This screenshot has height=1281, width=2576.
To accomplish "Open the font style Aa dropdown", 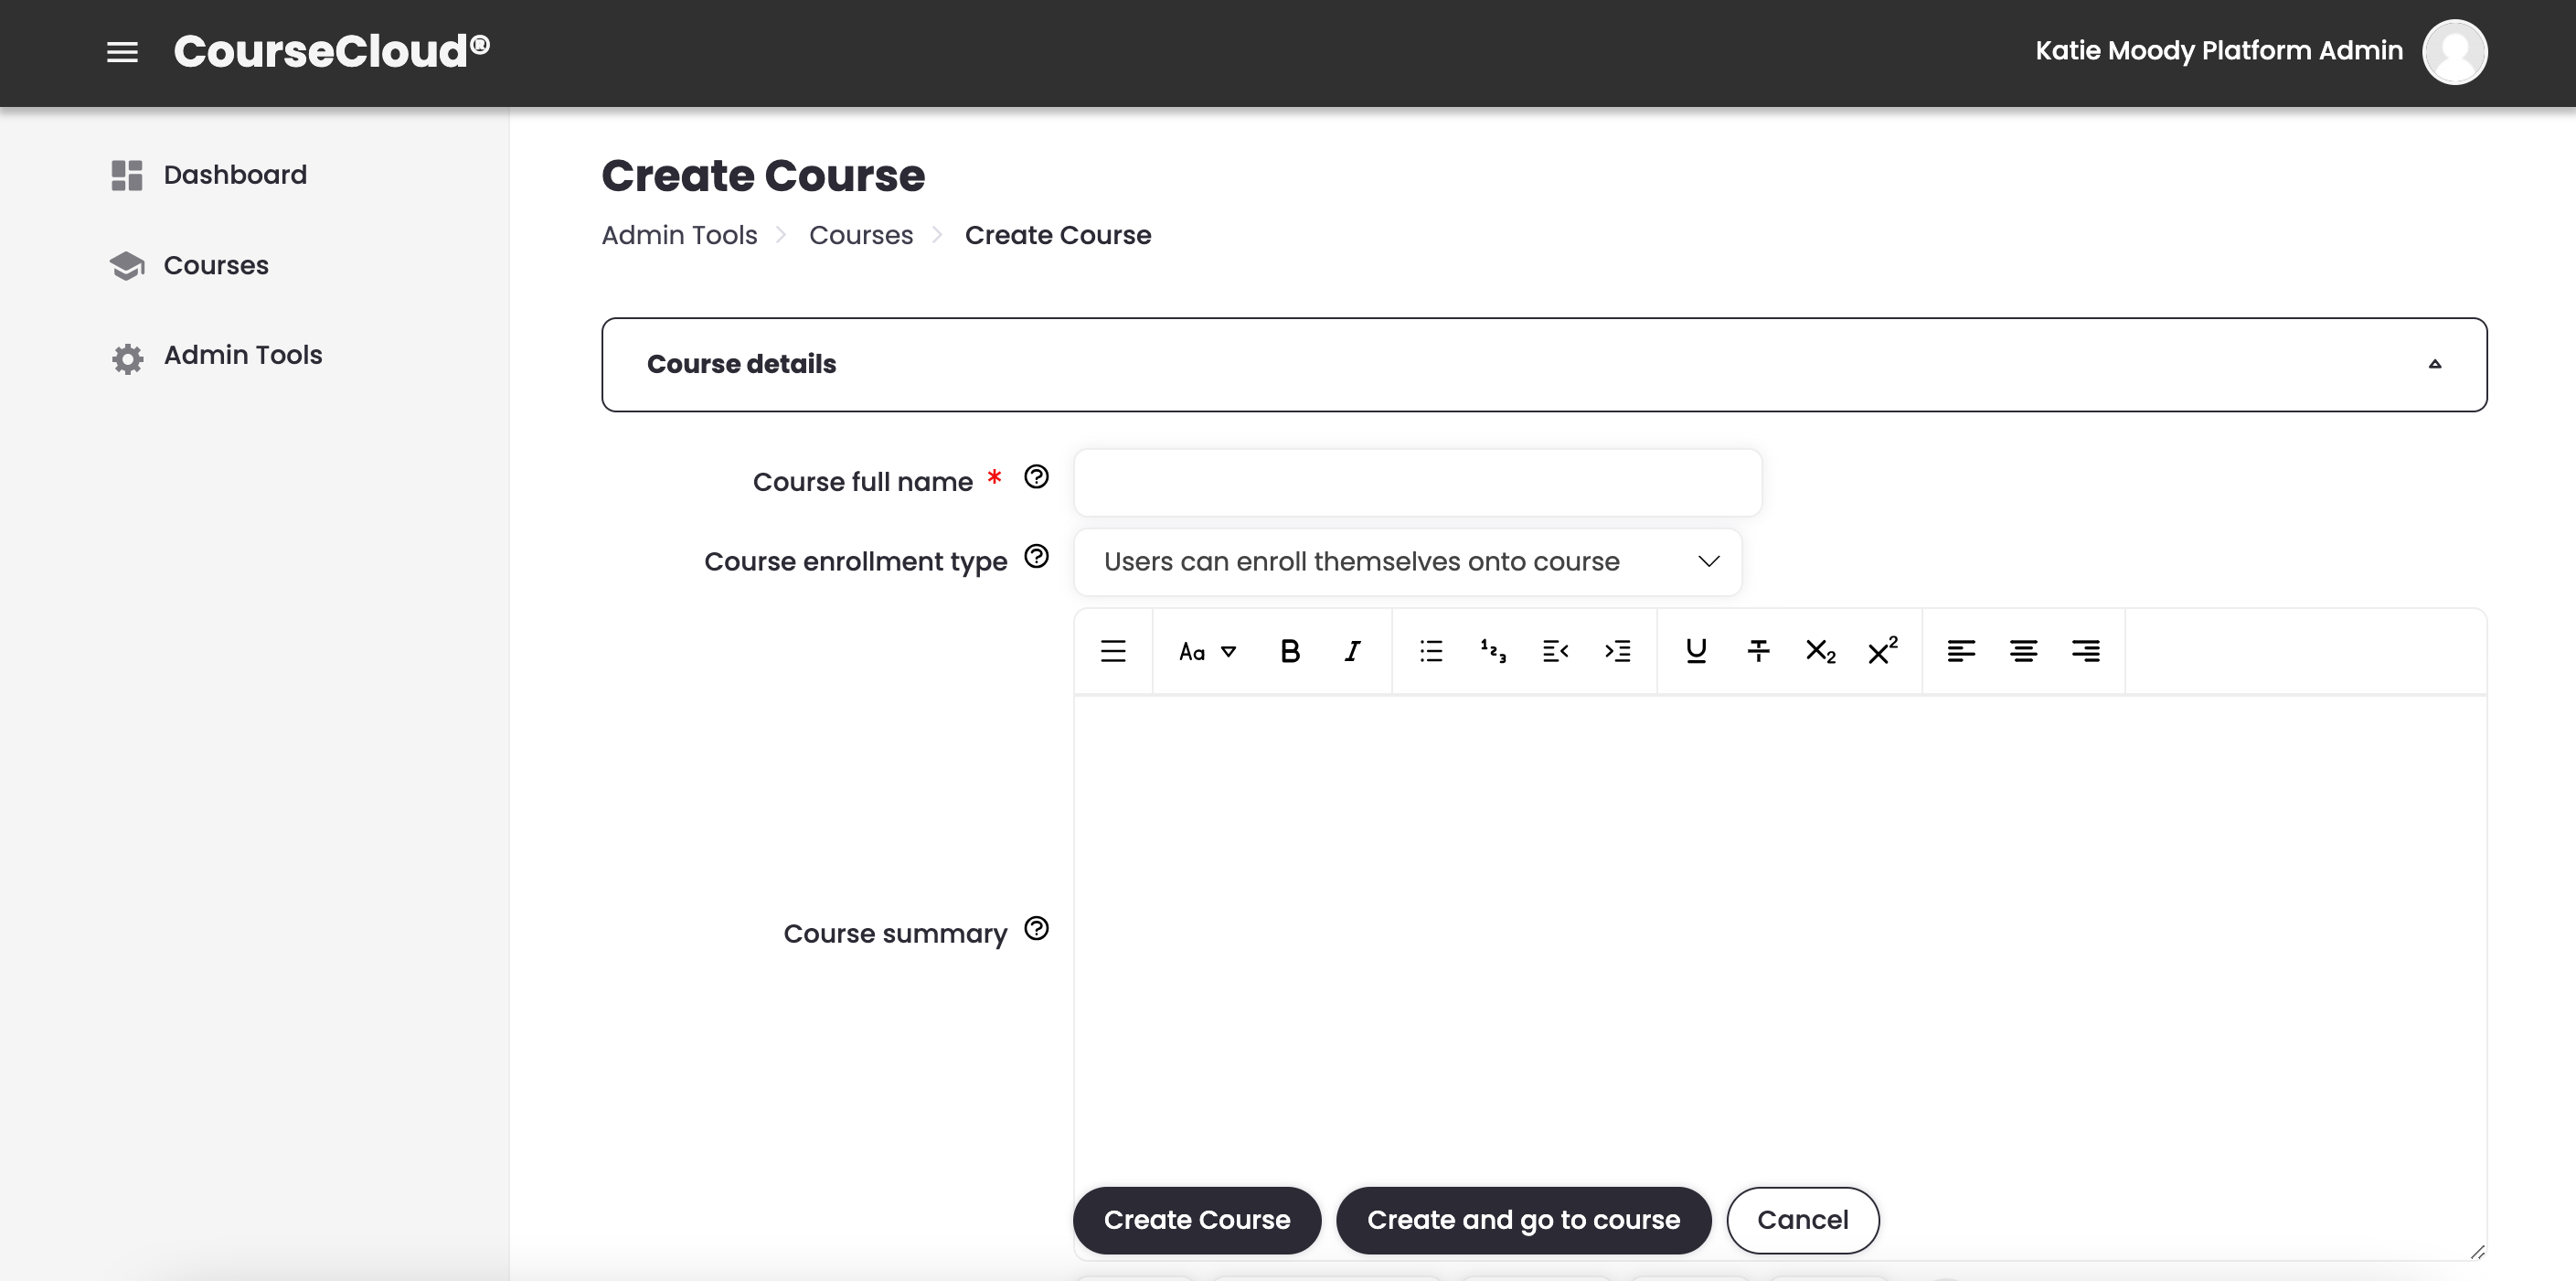I will tap(1208, 651).
